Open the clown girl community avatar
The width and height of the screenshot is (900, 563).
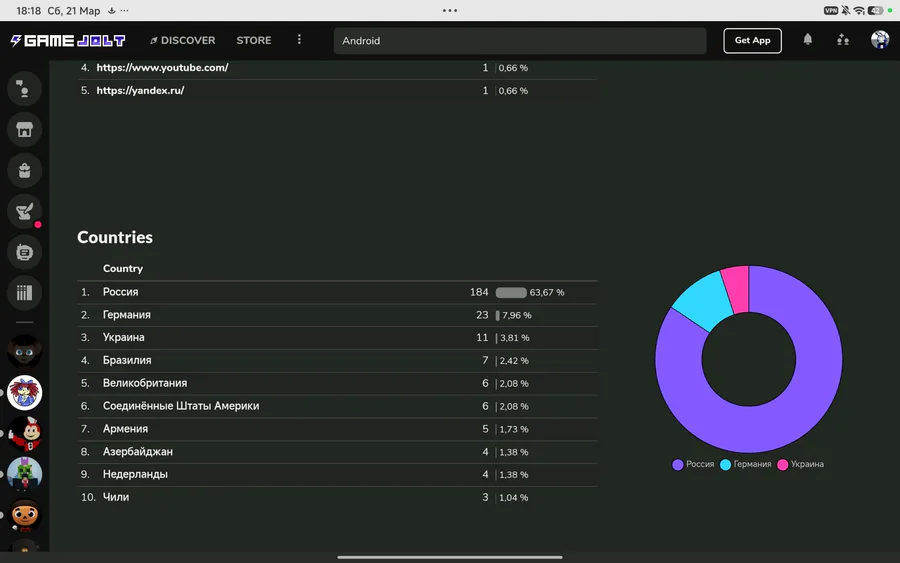tap(24, 393)
